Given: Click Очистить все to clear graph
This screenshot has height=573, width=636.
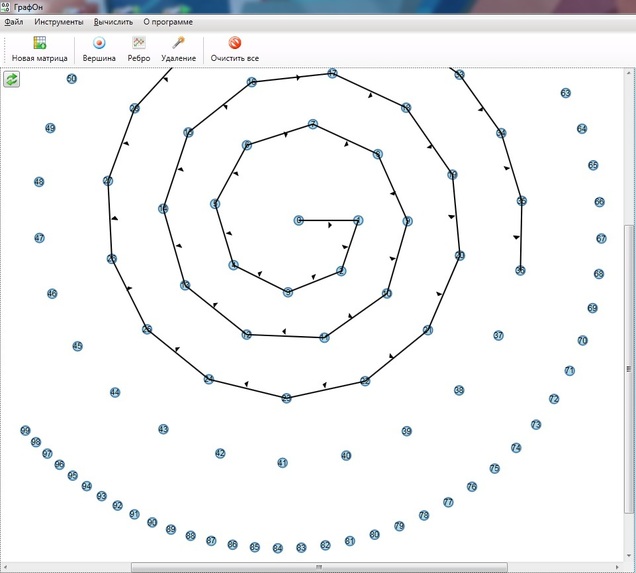Looking at the screenshot, I should coord(234,49).
